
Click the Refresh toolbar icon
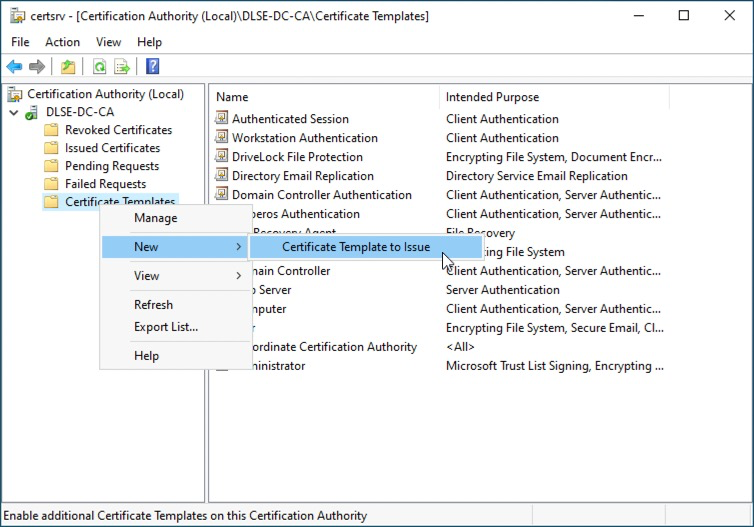[99, 67]
